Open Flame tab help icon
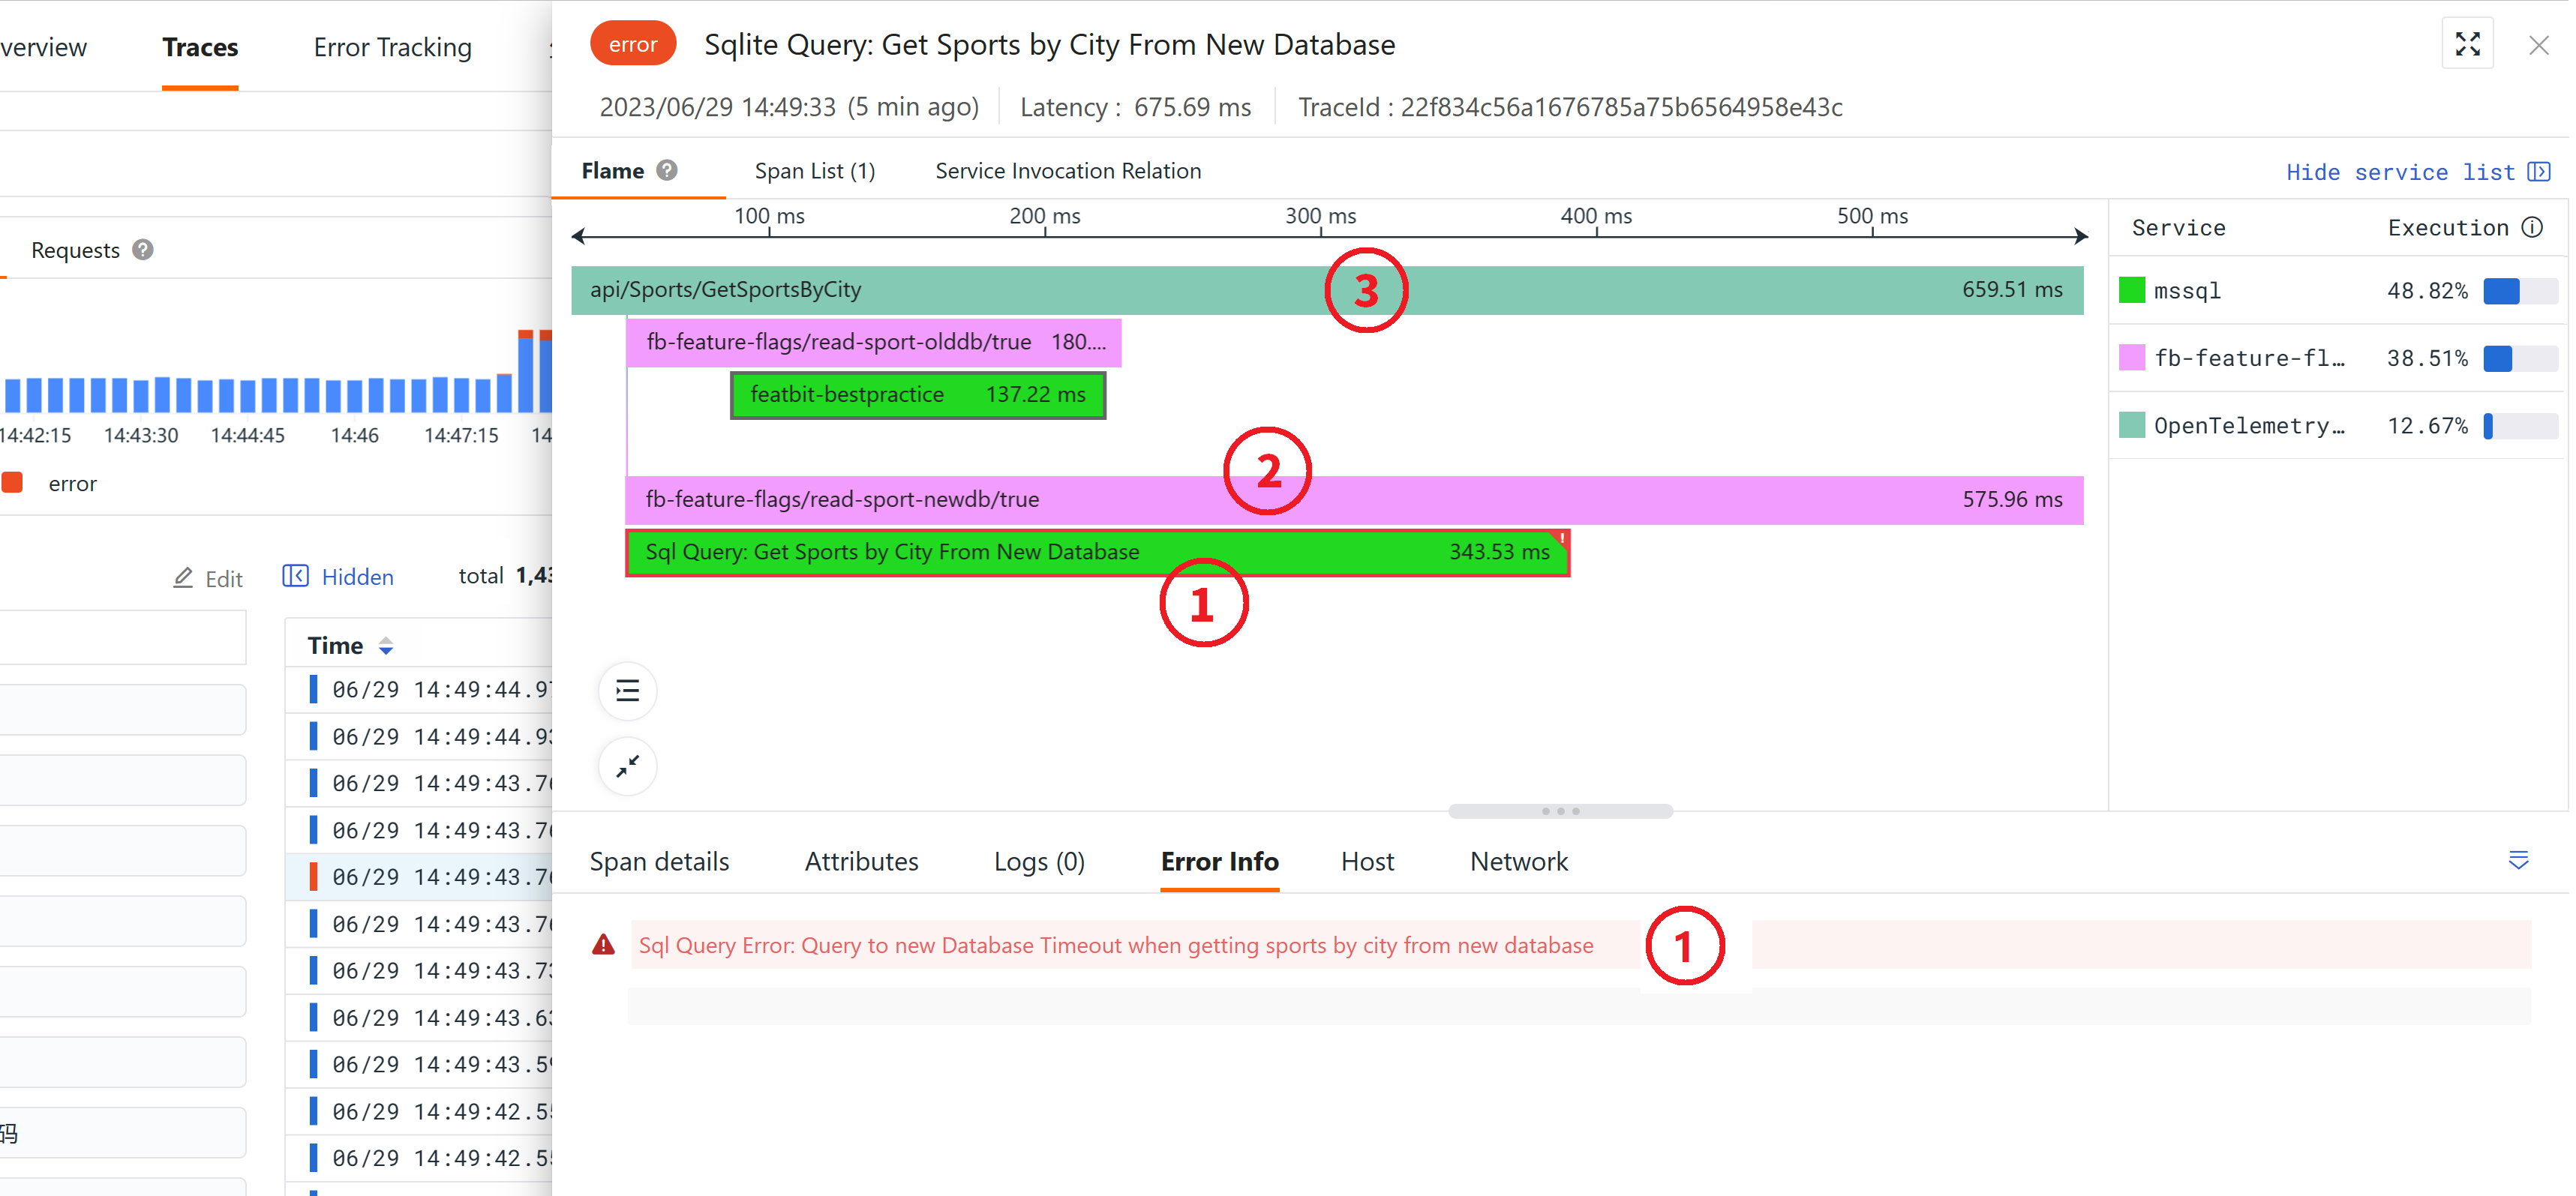The width and height of the screenshot is (2576, 1196). coord(667,171)
